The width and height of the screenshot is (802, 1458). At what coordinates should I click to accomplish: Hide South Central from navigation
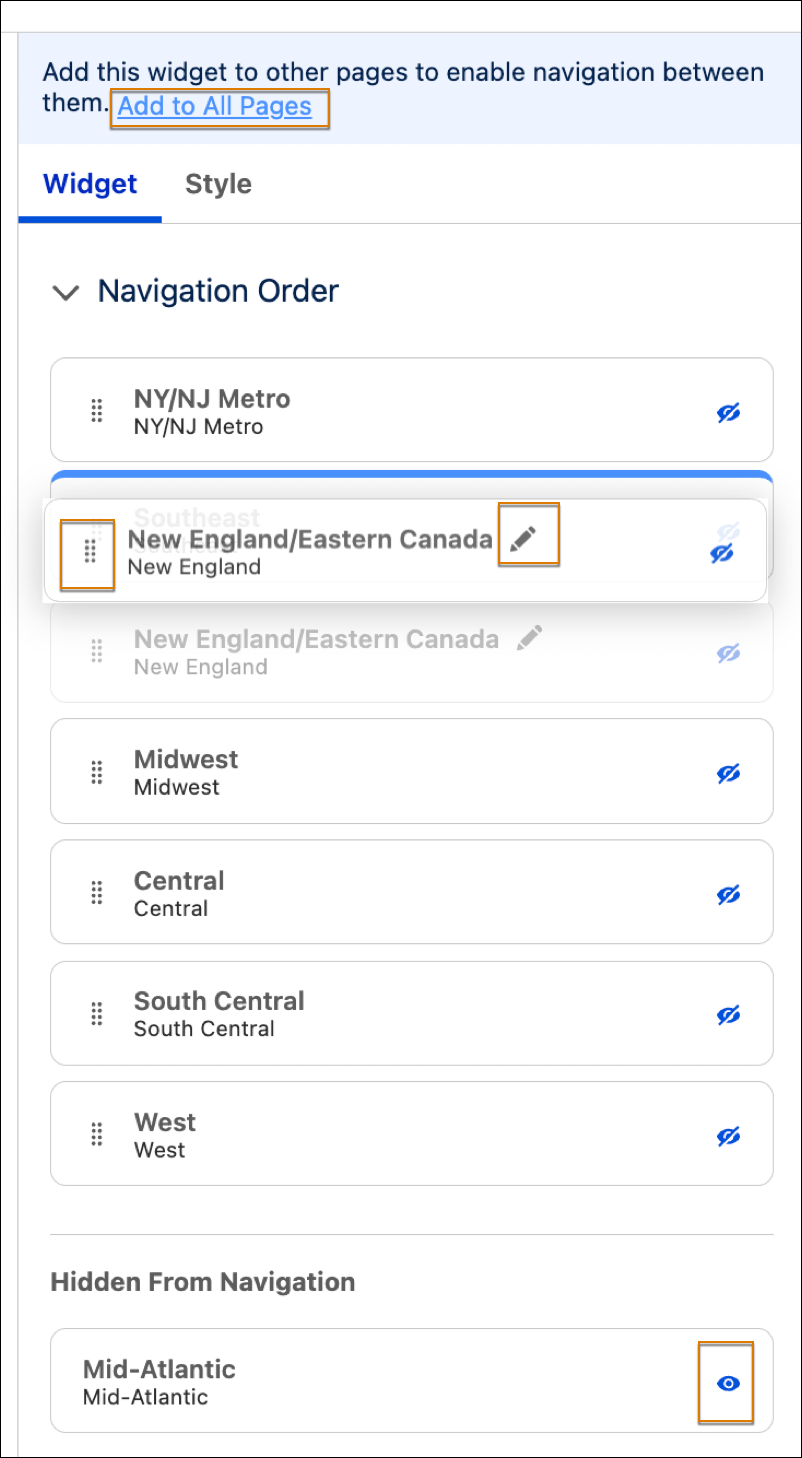(729, 1015)
